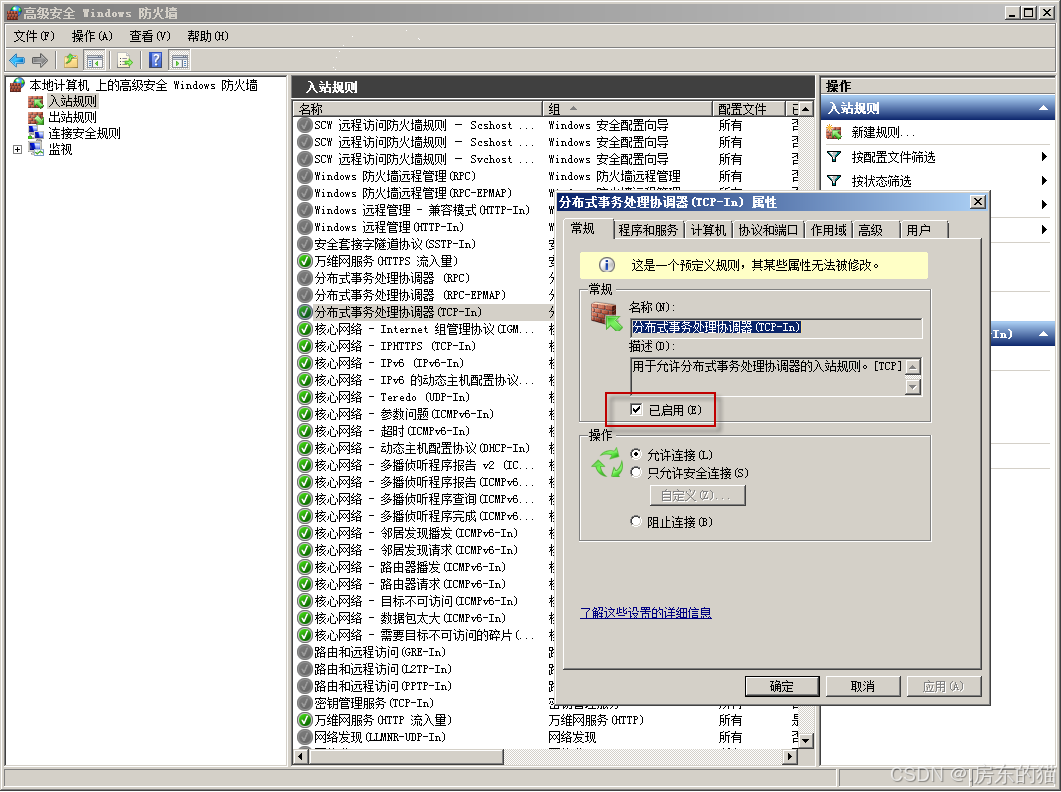Viewport: 1061px width, 792px height.
Task: Sort by the 组 column header
Action: tap(627, 109)
